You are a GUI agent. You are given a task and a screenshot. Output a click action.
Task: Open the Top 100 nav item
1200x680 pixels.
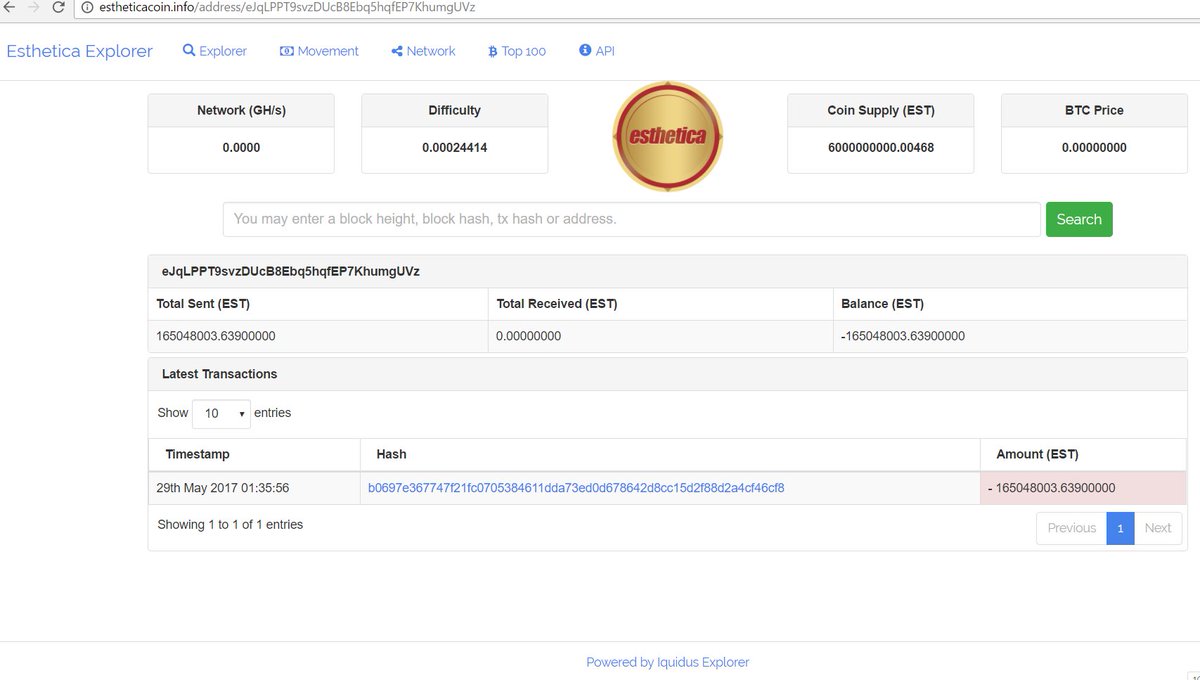[516, 51]
